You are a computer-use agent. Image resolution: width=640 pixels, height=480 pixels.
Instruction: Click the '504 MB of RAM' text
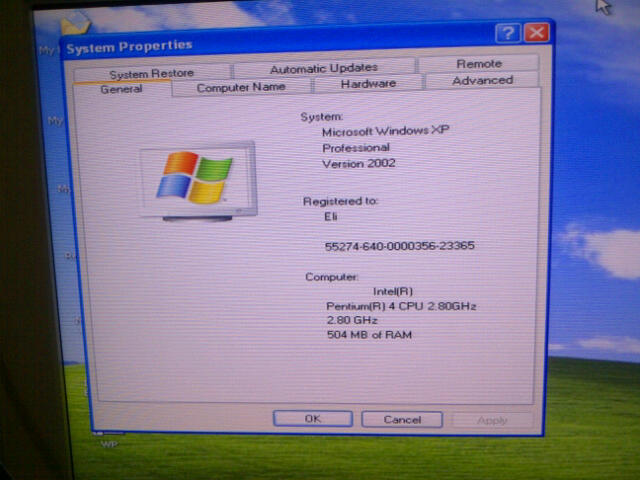point(369,335)
